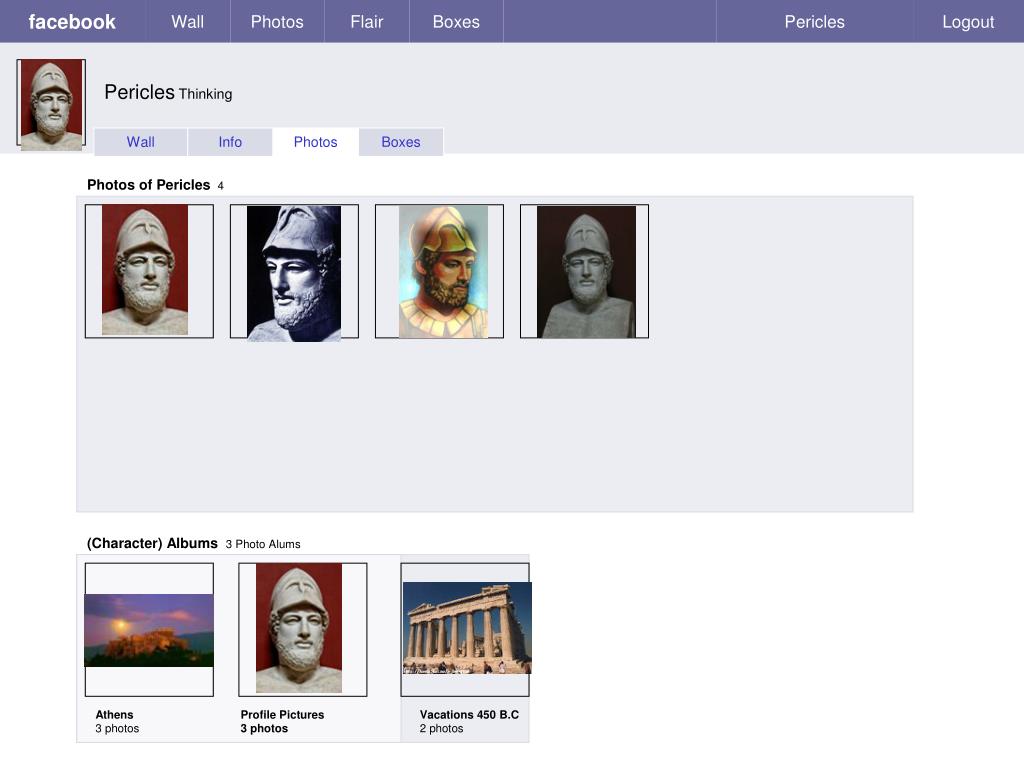Image resolution: width=1024 pixels, height=768 pixels.
Task: Click the (Character) Albums heading
Action: coord(152,543)
